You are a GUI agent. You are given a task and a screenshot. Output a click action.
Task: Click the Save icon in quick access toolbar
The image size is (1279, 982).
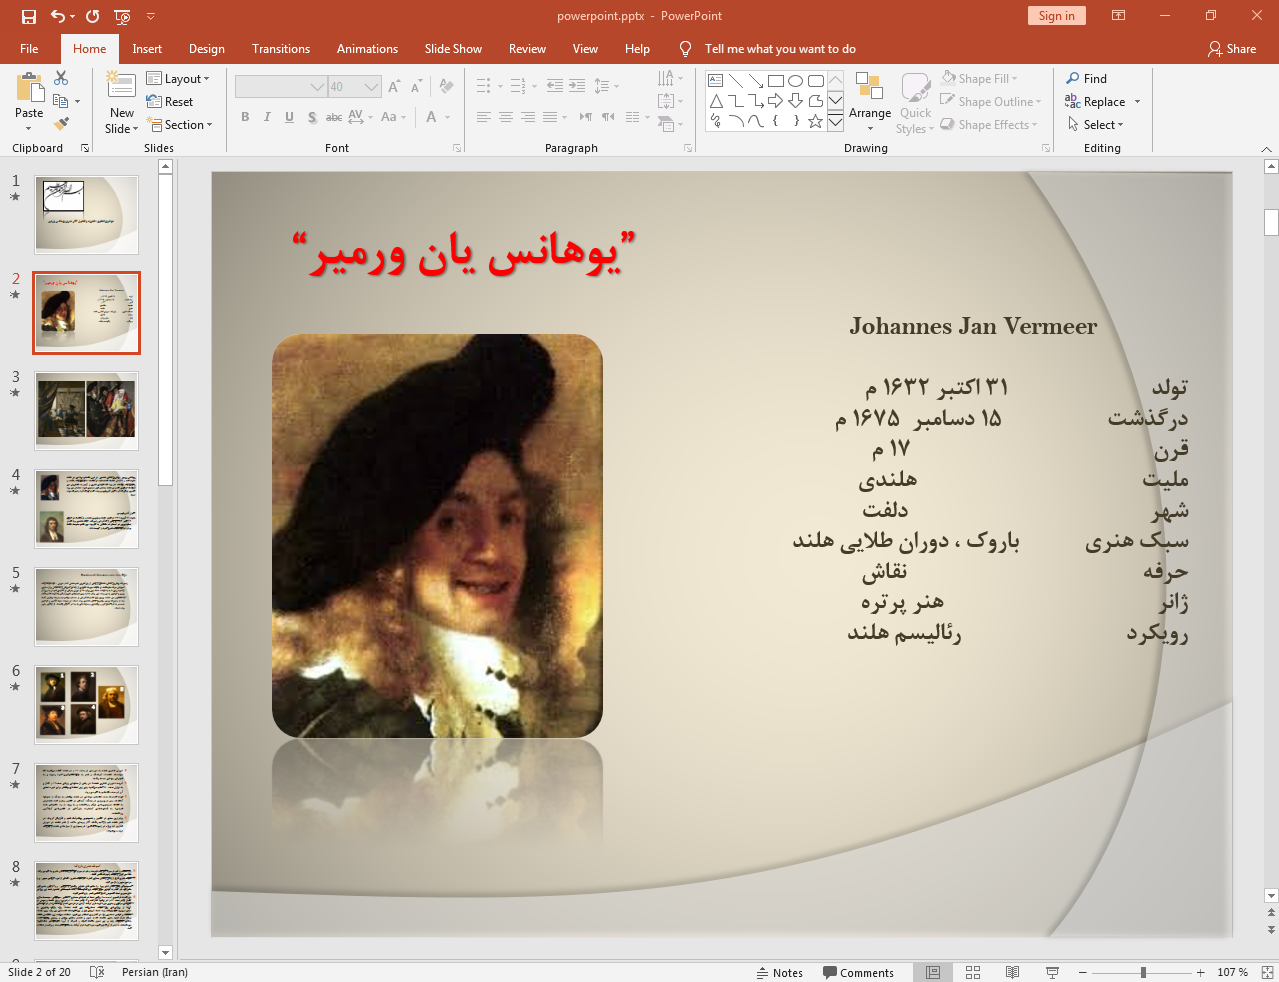point(28,16)
